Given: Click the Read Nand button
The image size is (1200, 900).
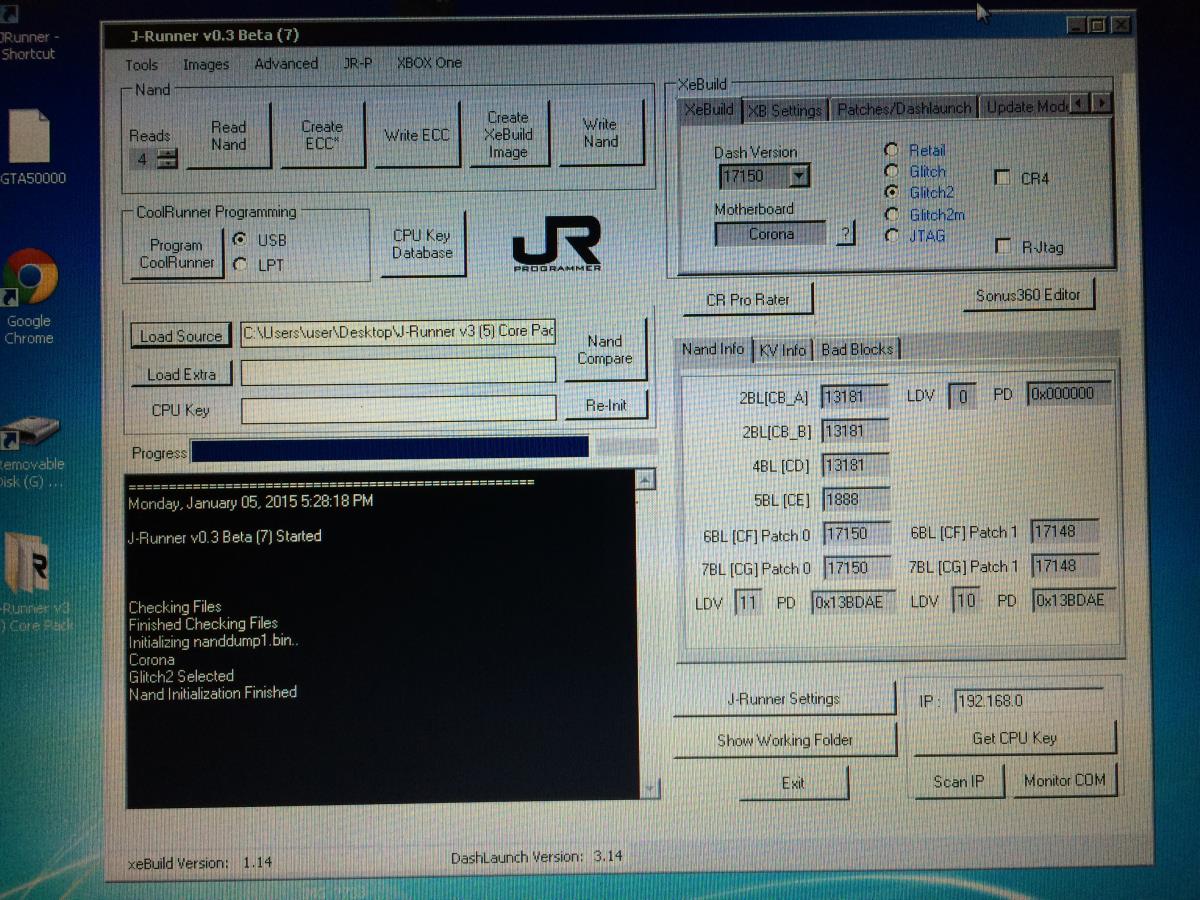Looking at the screenshot, I should pos(228,135).
